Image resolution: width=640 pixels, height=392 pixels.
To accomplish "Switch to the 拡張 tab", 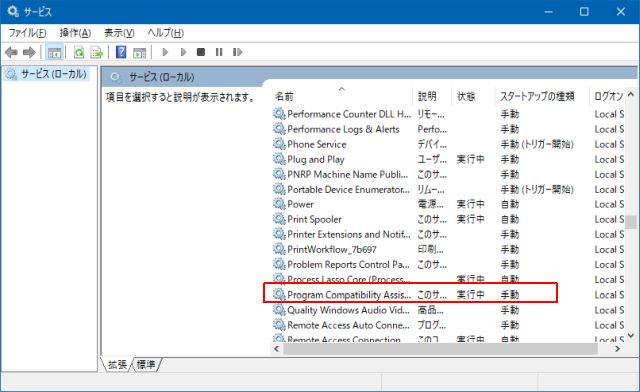I will pyautogui.click(x=118, y=364).
